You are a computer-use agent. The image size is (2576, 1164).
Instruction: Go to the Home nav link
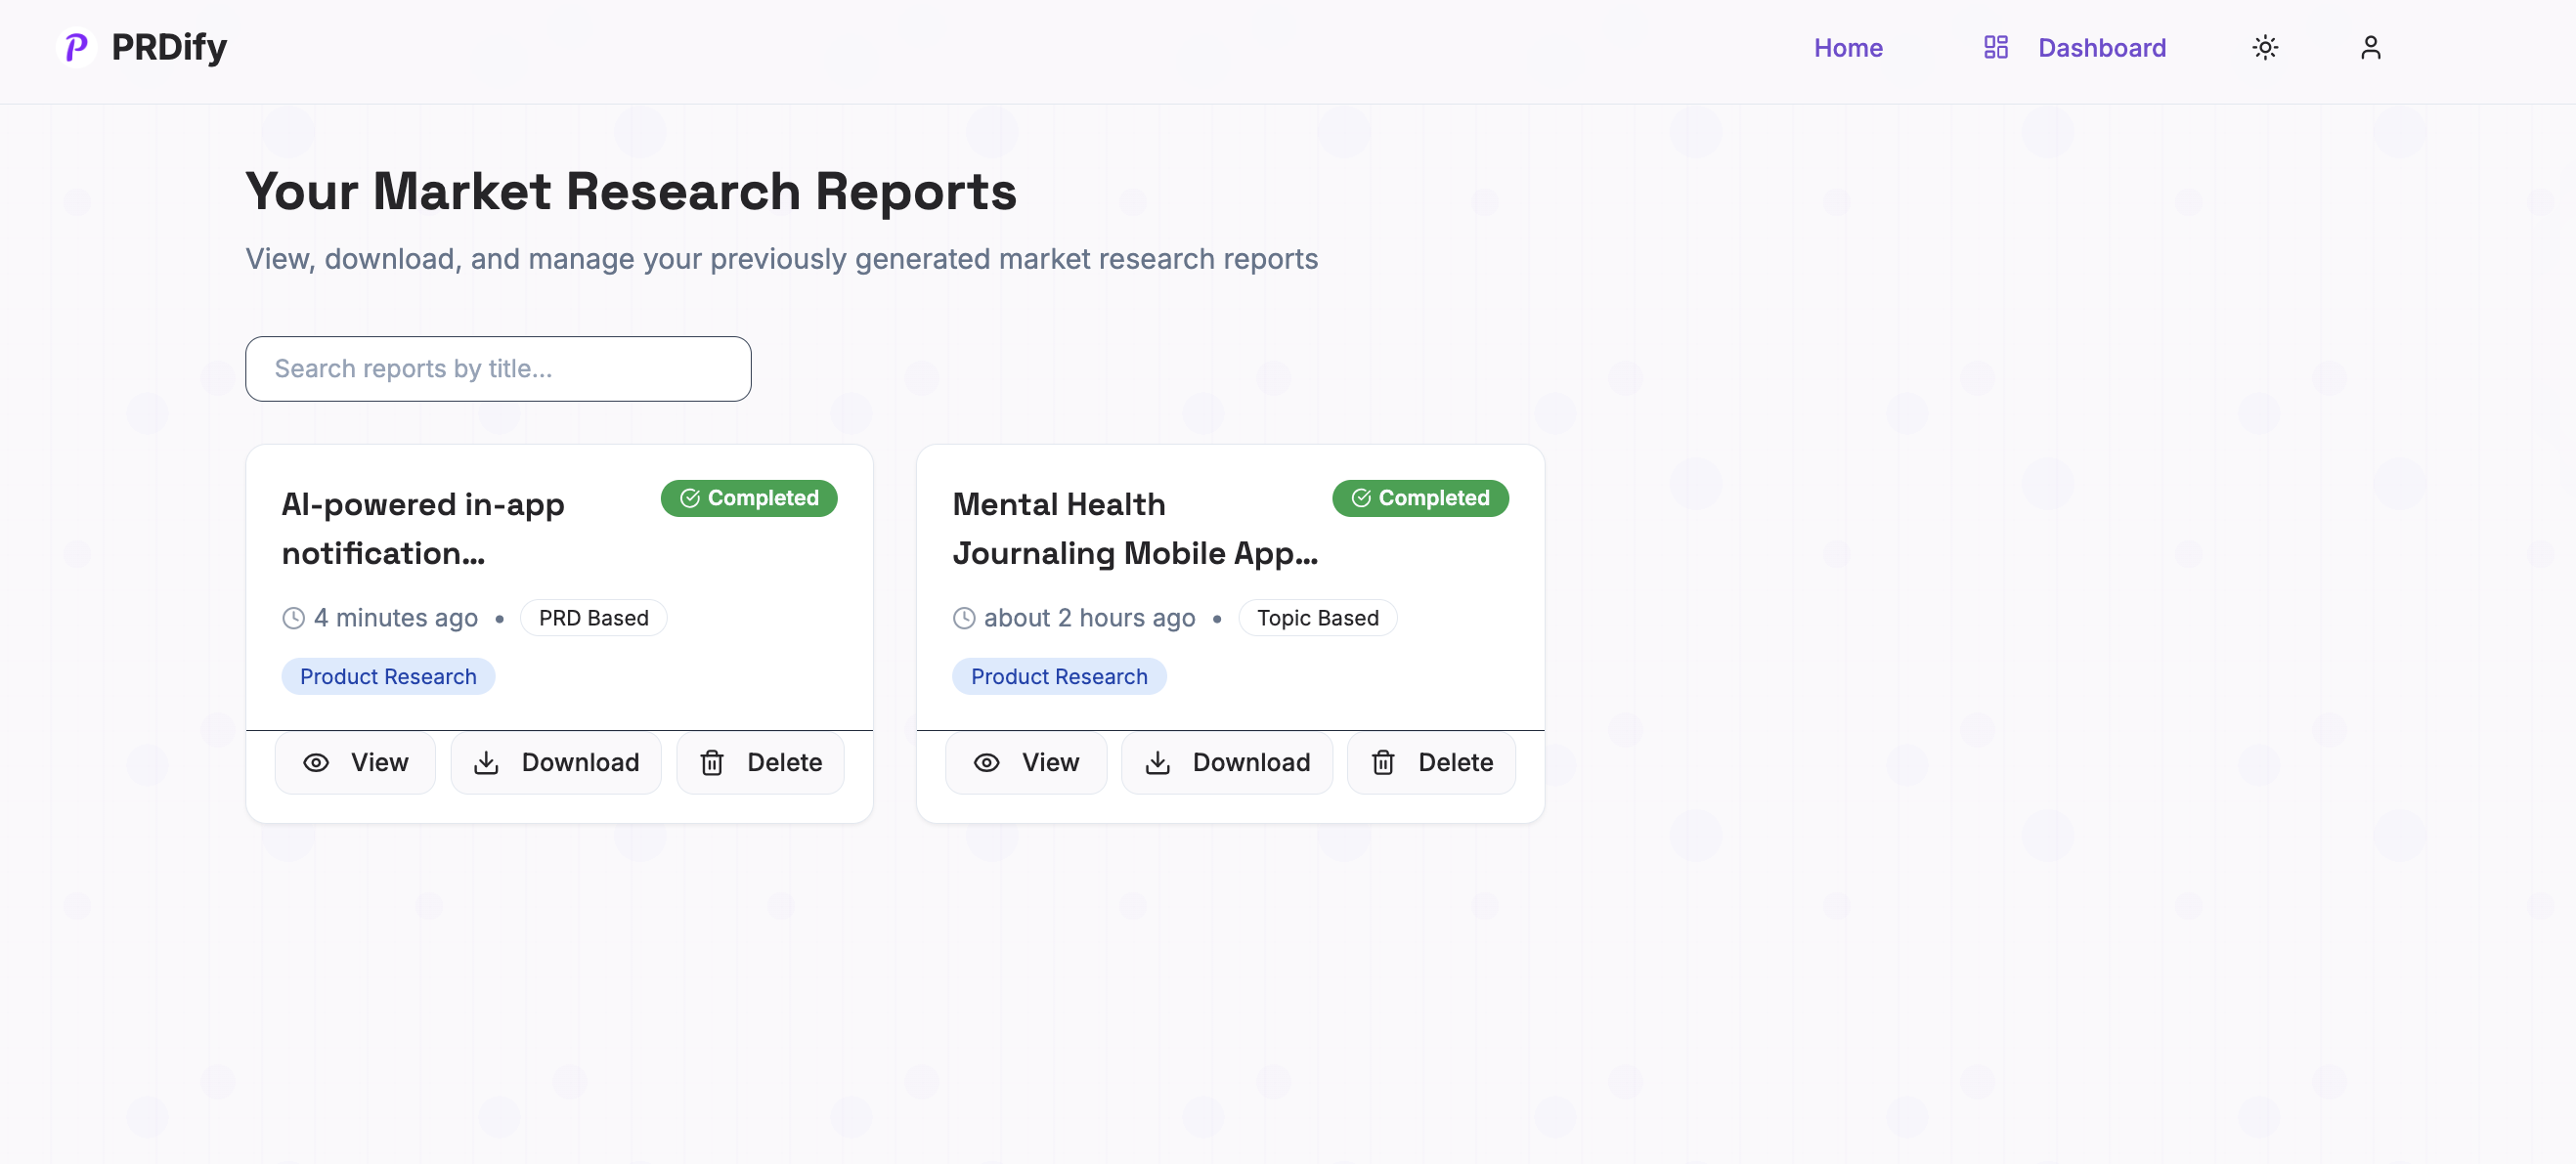(x=1847, y=47)
